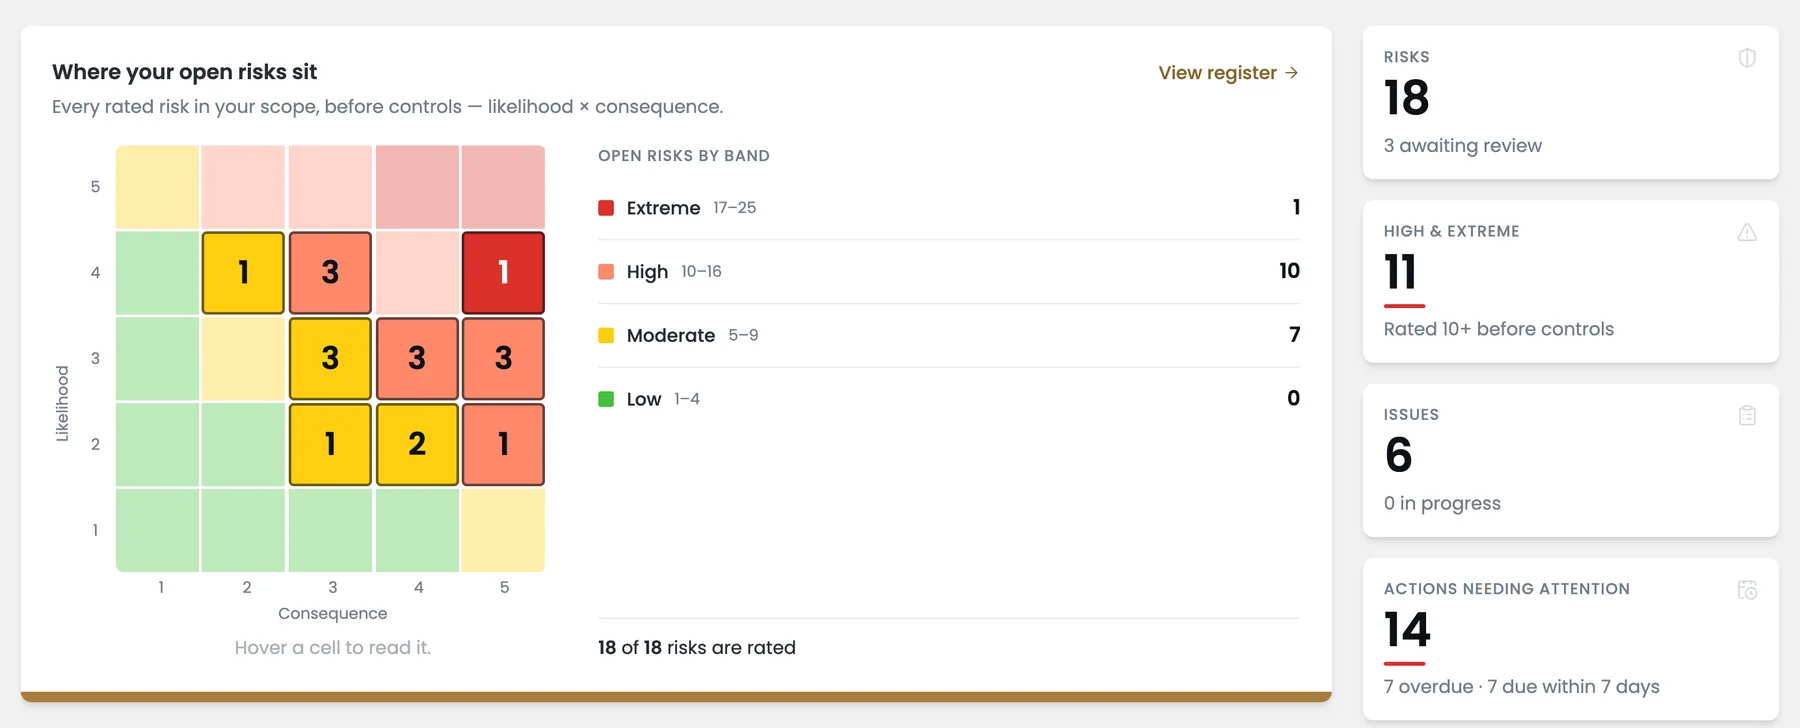Click the High band count 10

1289,271
